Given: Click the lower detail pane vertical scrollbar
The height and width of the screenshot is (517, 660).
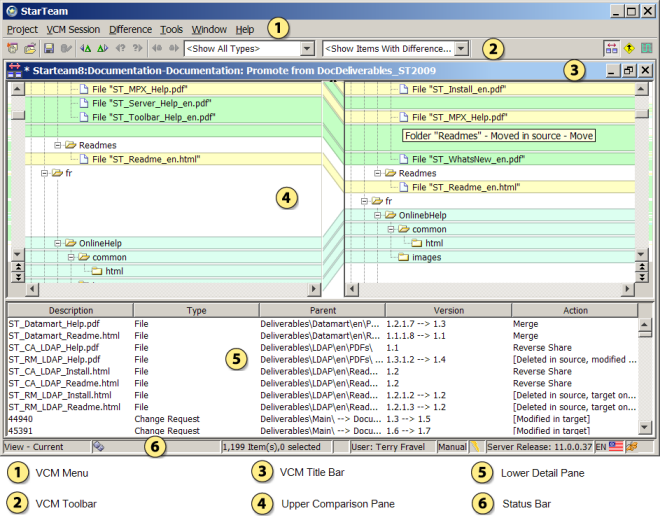Looking at the screenshot, I should coord(645,380).
